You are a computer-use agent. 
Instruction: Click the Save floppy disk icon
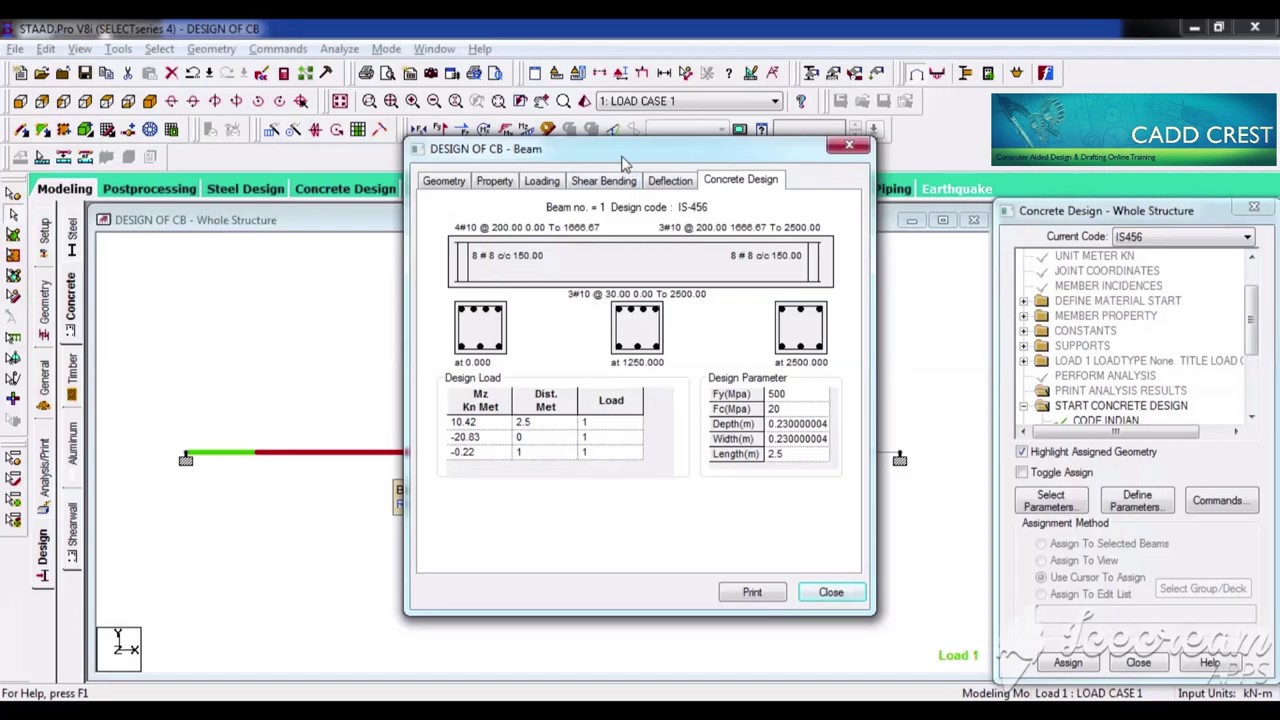[85, 73]
